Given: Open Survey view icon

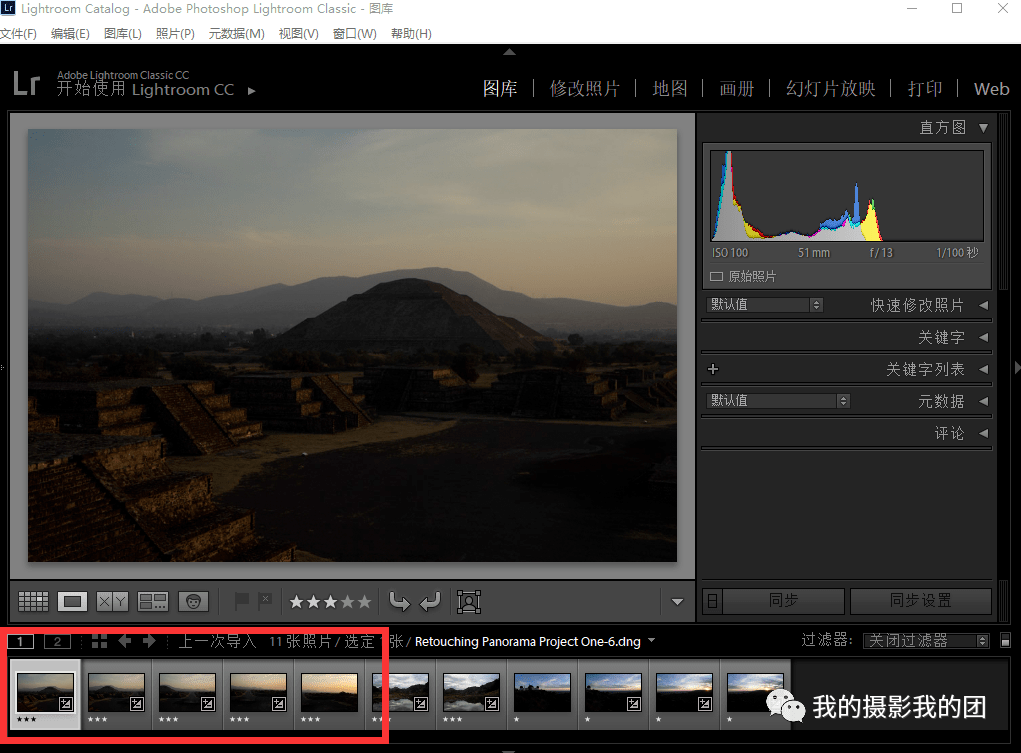Looking at the screenshot, I should pos(153,601).
